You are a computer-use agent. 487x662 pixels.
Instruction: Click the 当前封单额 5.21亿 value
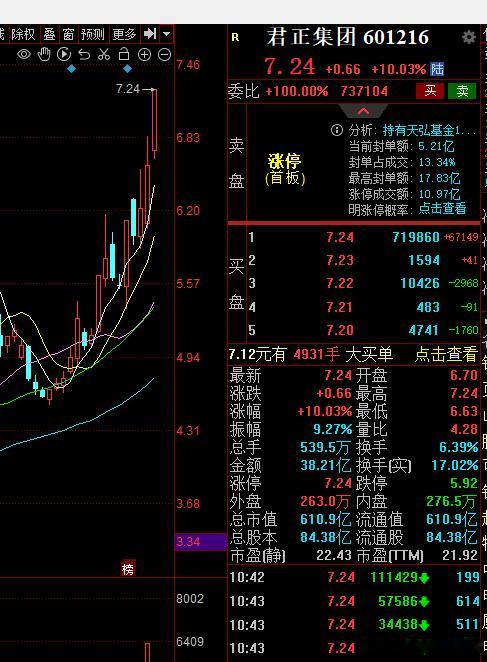coord(436,147)
